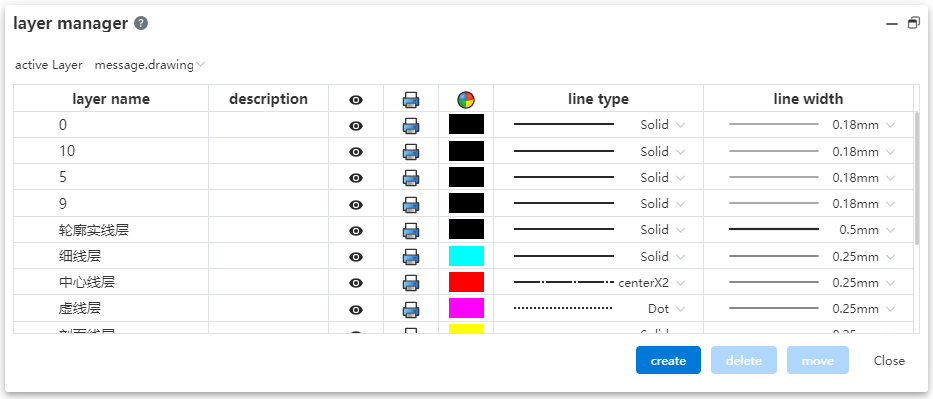Toggle the print icon for layer 0
This screenshot has height=399, width=933.
pyautogui.click(x=411, y=125)
